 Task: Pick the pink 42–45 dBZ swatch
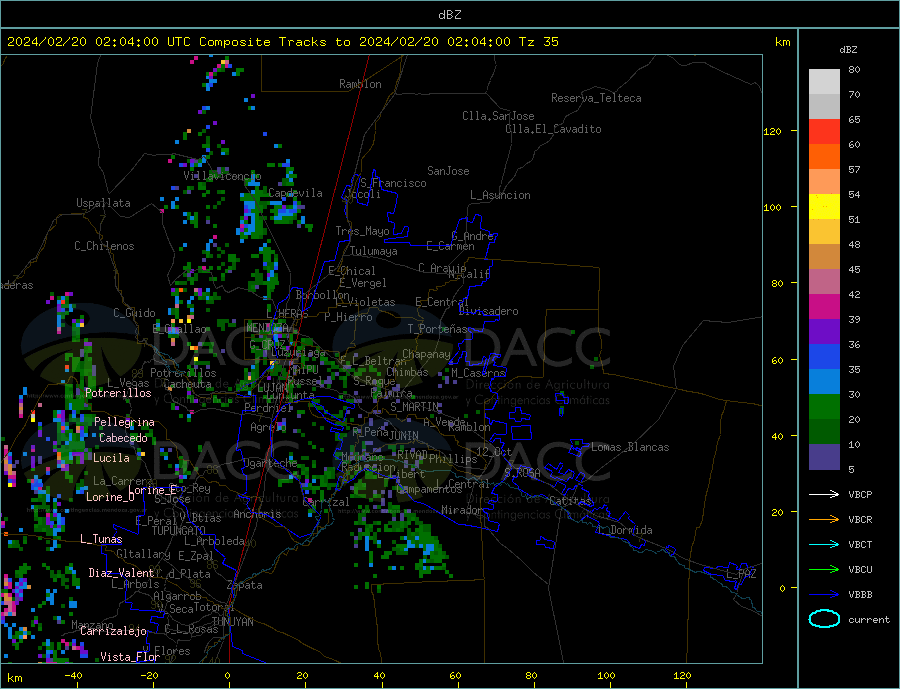[824, 281]
